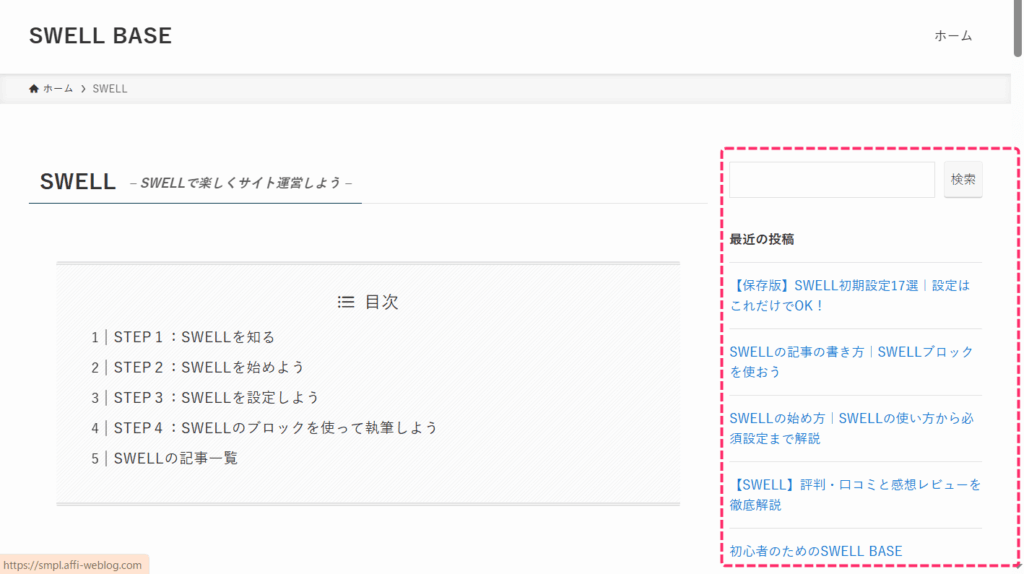Open SWELLの記事の書き方 post
This screenshot has width=1024, height=574.
(x=852, y=362)
